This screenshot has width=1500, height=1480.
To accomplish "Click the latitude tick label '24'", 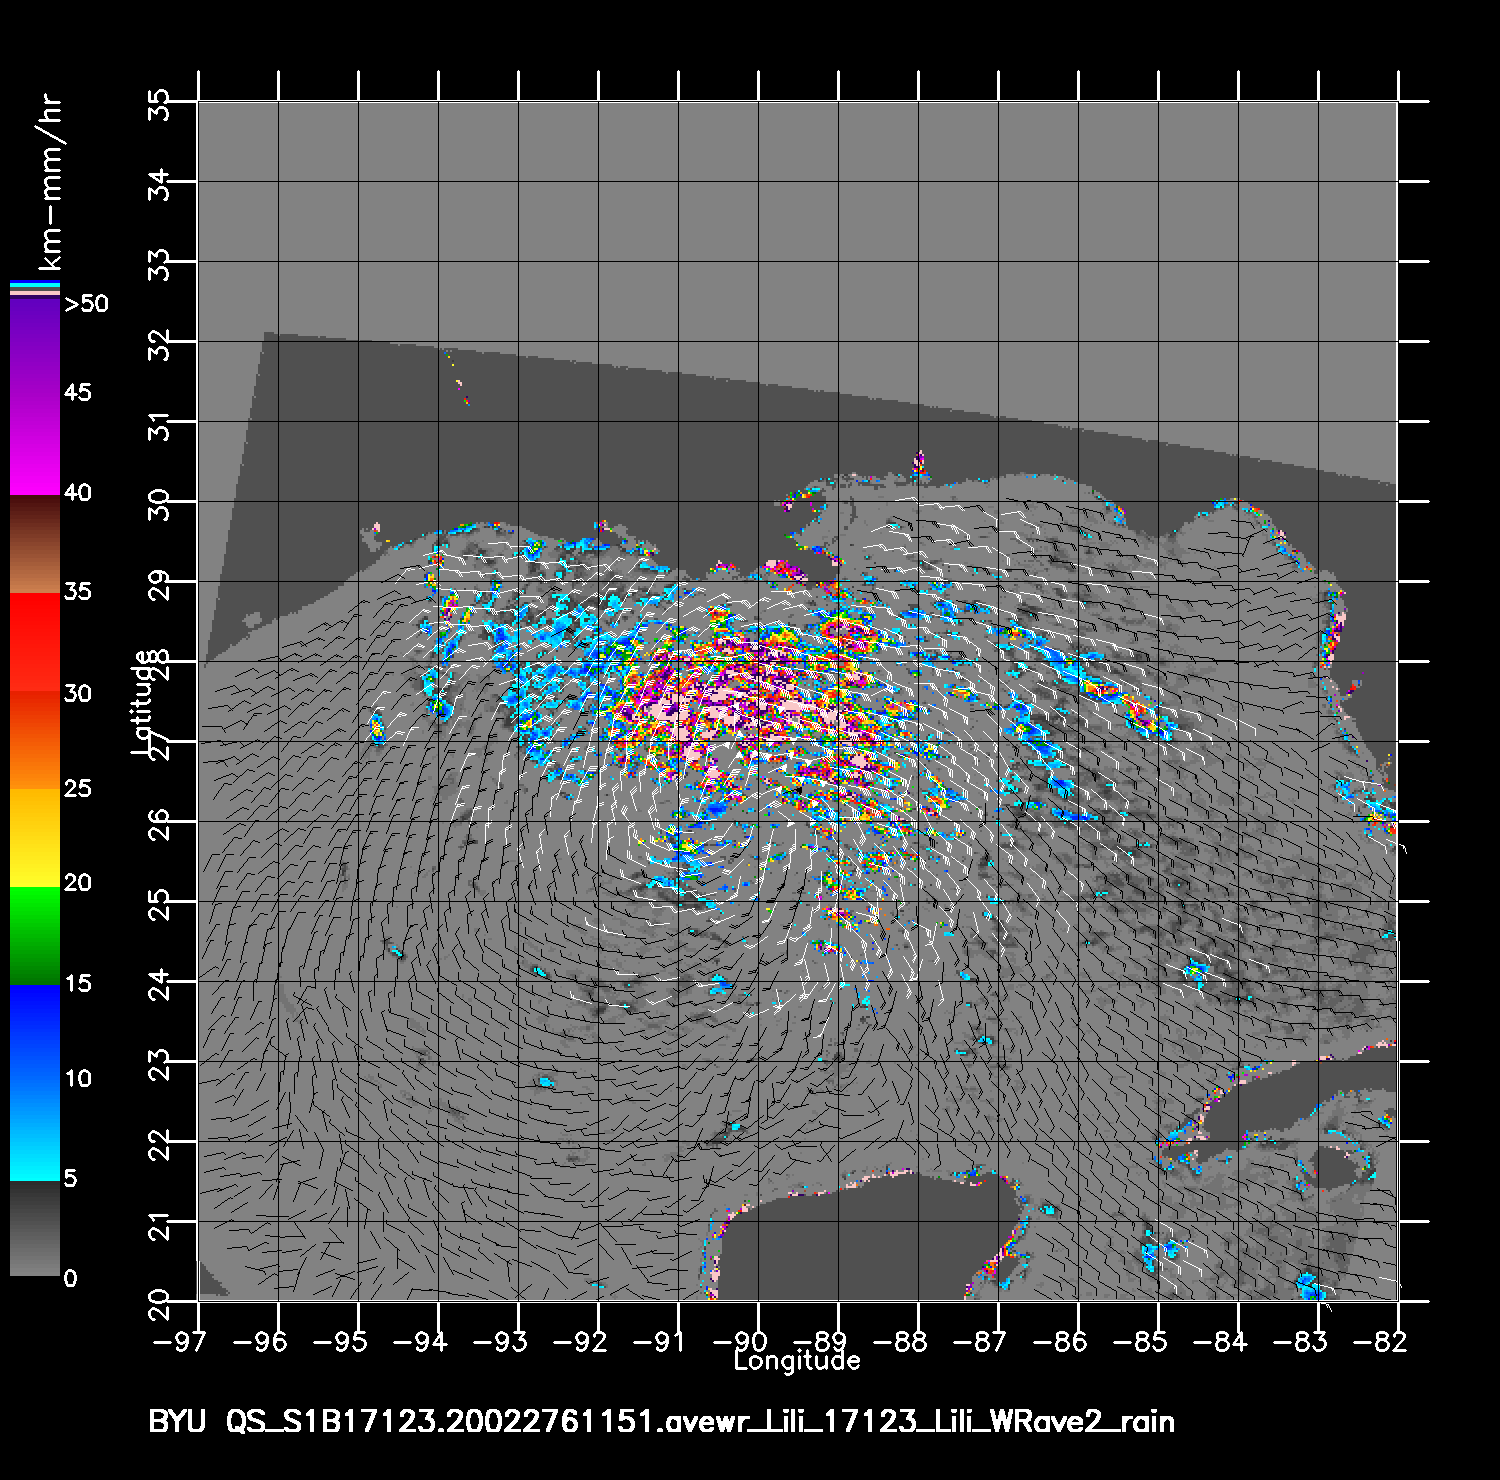I will pos(158,983).
